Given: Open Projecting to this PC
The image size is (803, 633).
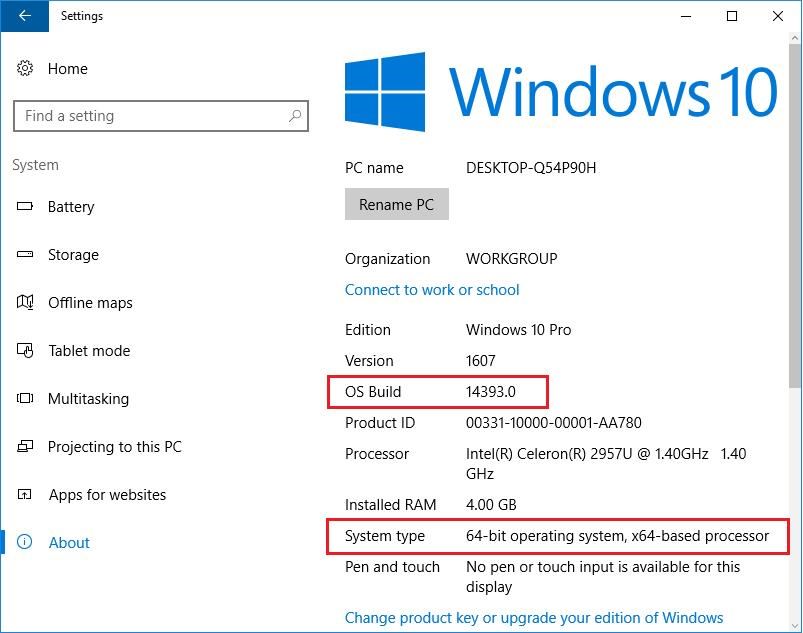Looking at the screenshot, I should 115,447.
